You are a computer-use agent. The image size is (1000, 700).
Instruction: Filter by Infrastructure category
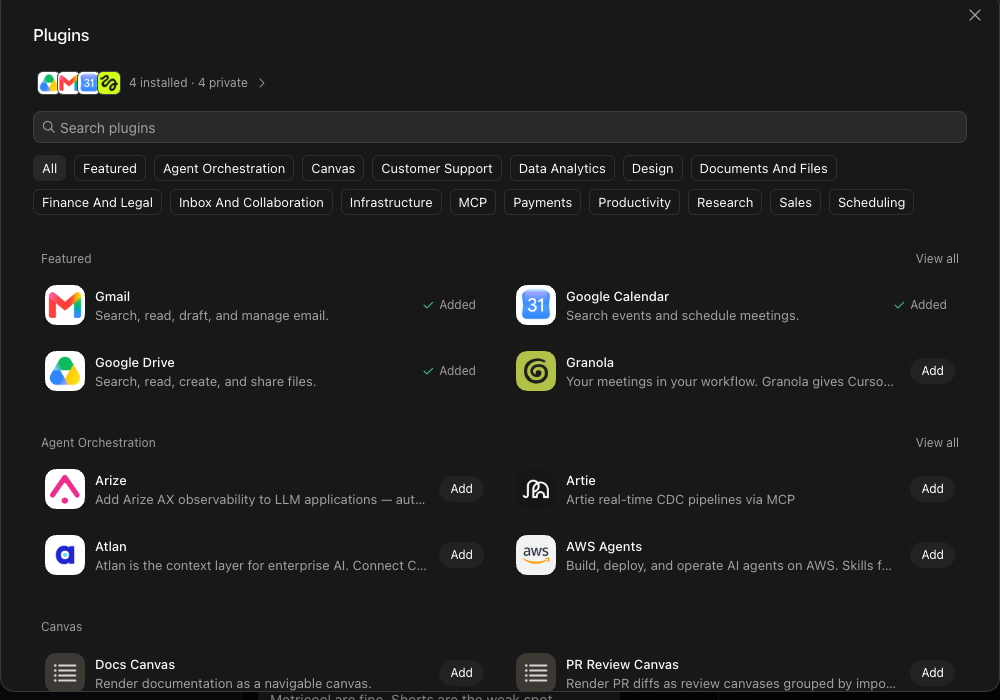[x=391, y=202]
